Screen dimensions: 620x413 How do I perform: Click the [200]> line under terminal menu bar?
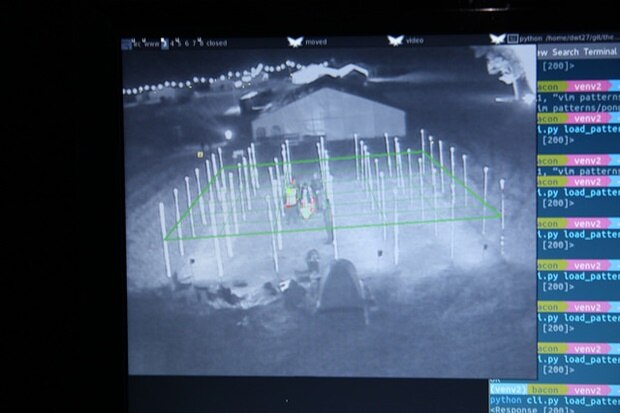click(x=558, y=66)
